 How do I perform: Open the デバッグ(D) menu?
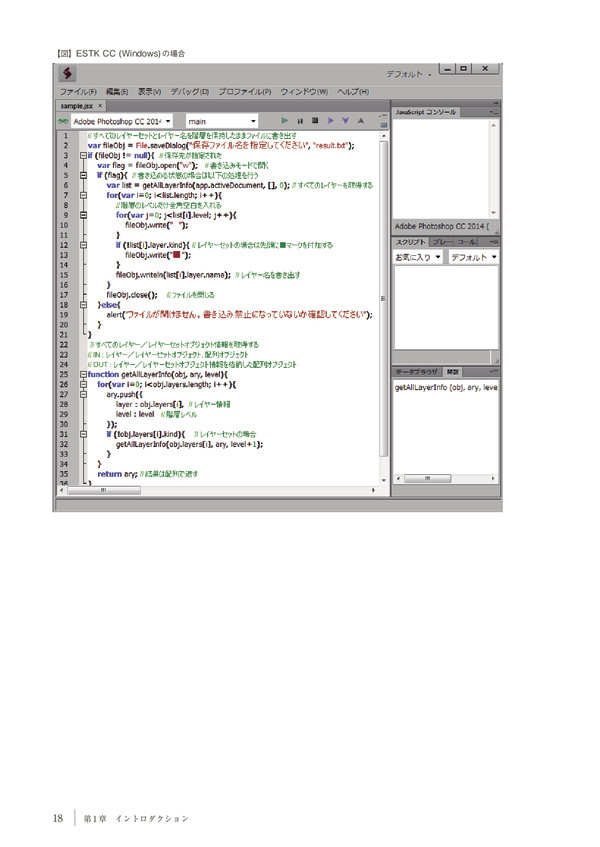[190, 92]
